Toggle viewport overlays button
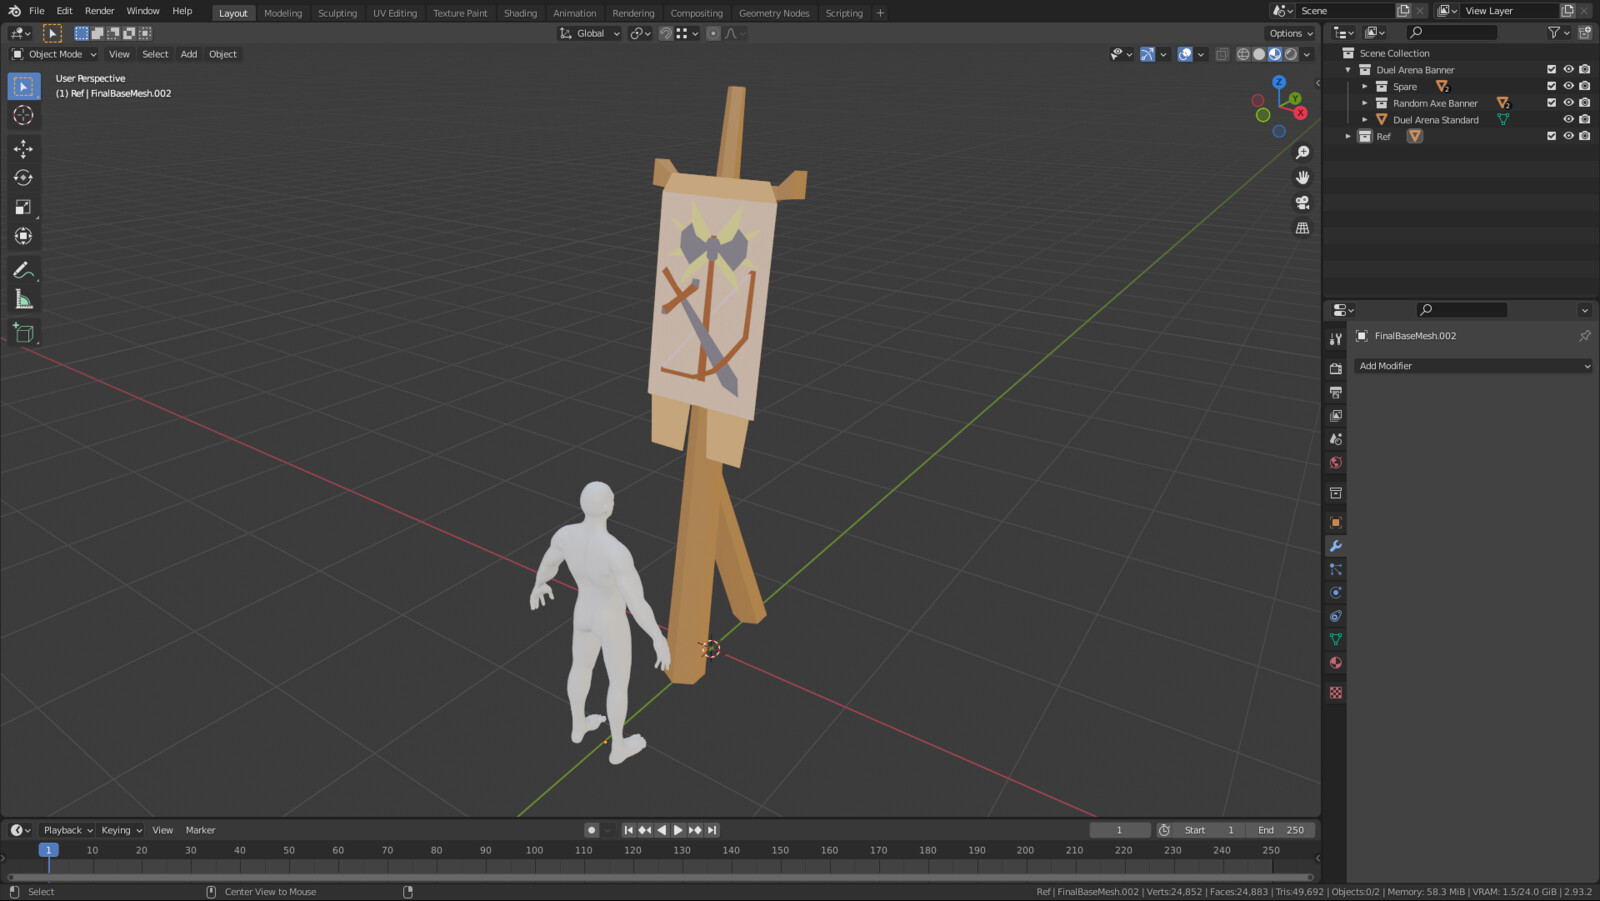Image resolution: width=1600 pixels, height=901 pixels. (x=1185, y=54)
